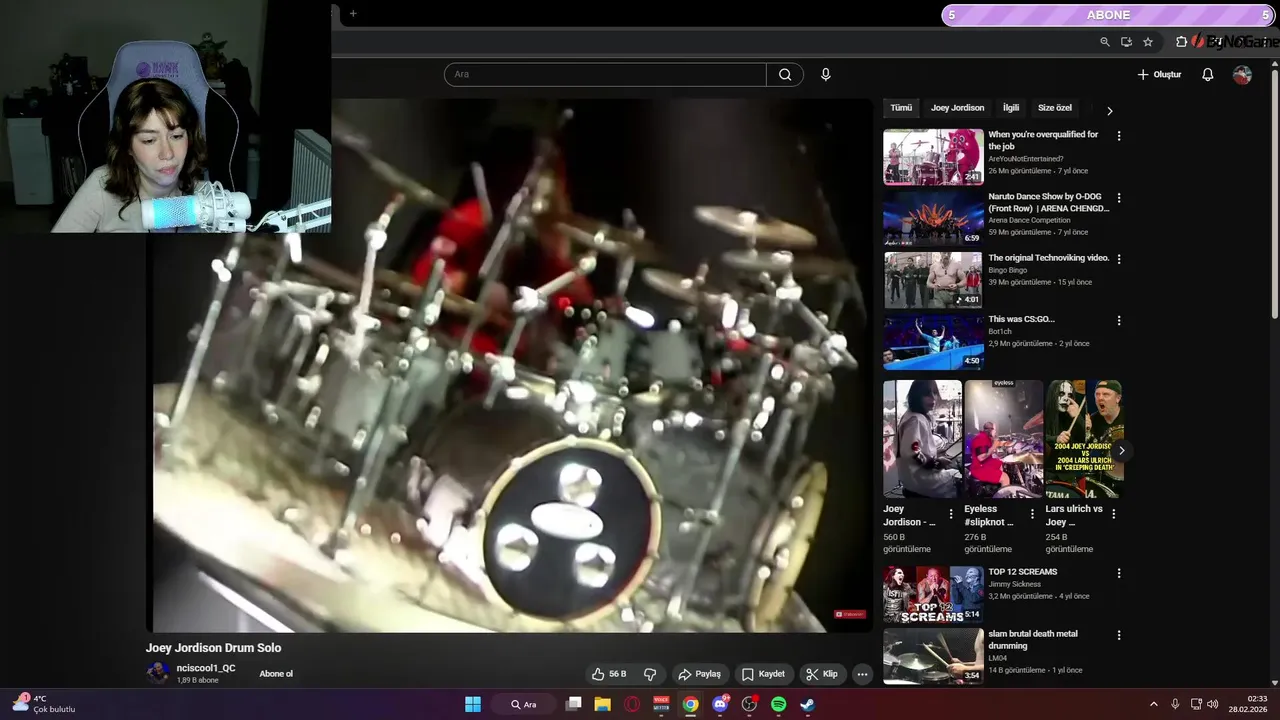Bookmark this page with the star icon
1280x720 pixels.
(x=1148, y=42)
